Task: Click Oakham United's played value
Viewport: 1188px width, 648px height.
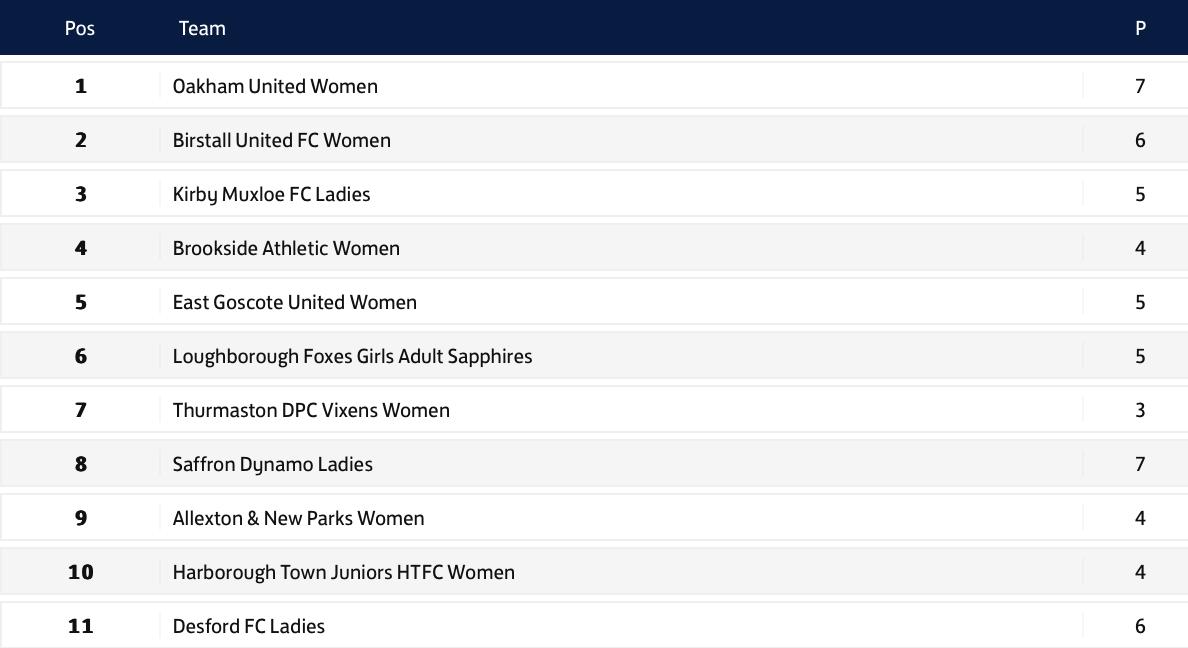Action: pyautogui.click(x=1140, y=86)
